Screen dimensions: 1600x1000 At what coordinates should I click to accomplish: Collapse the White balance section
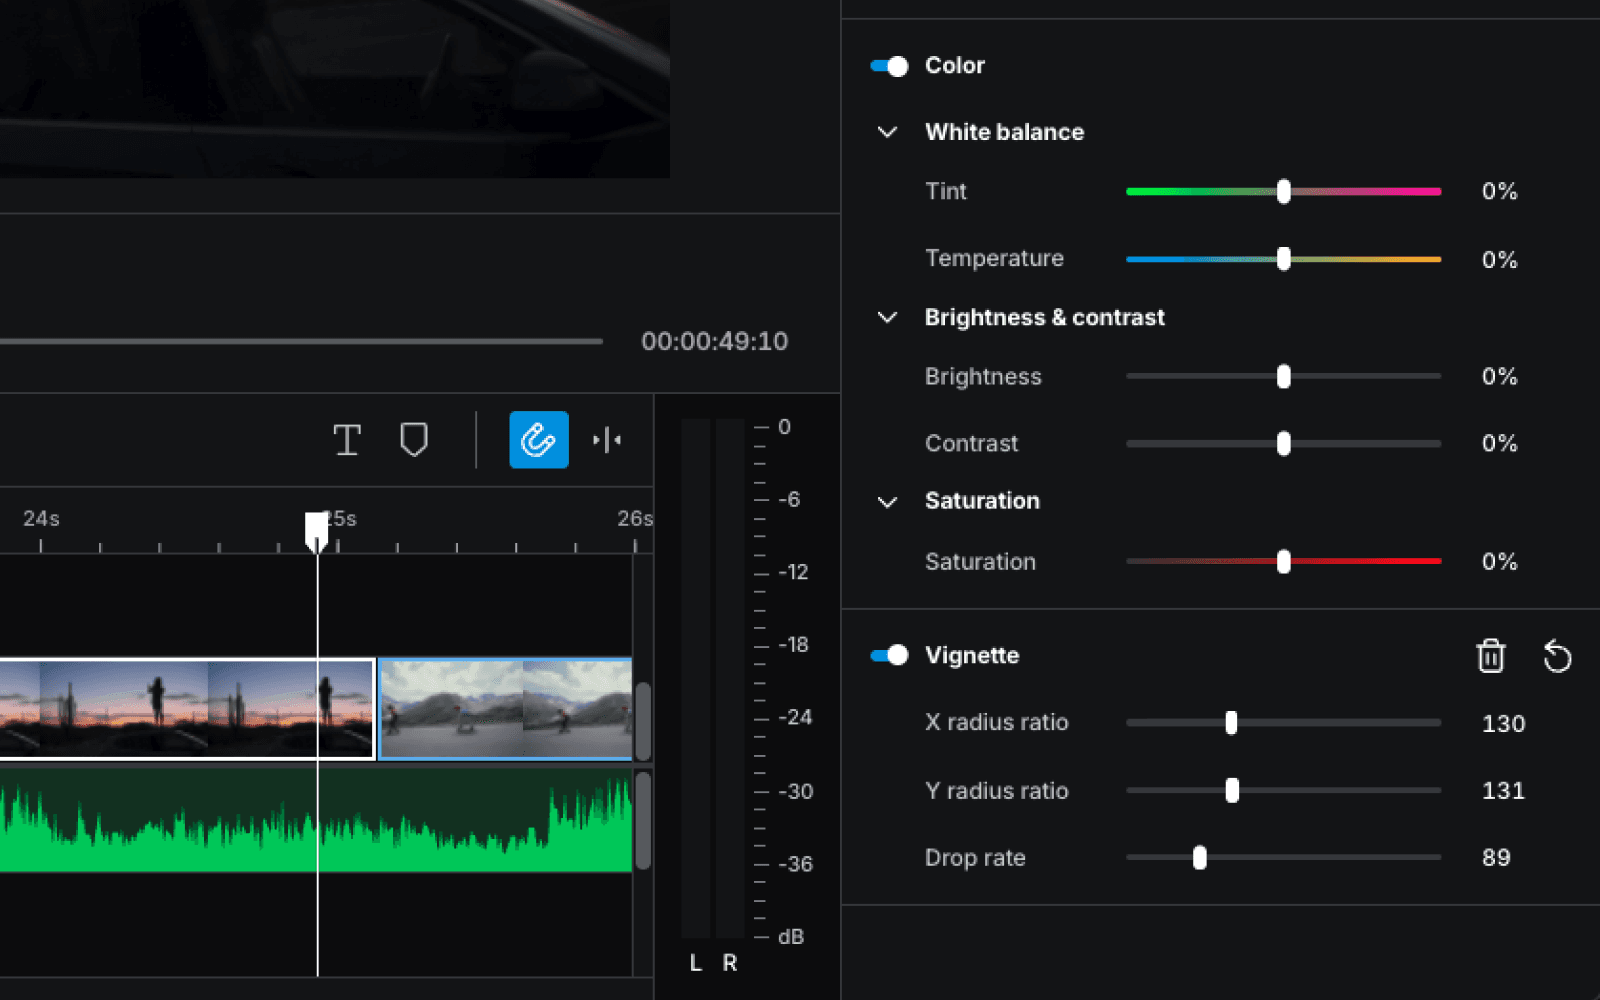click(887, 132)
